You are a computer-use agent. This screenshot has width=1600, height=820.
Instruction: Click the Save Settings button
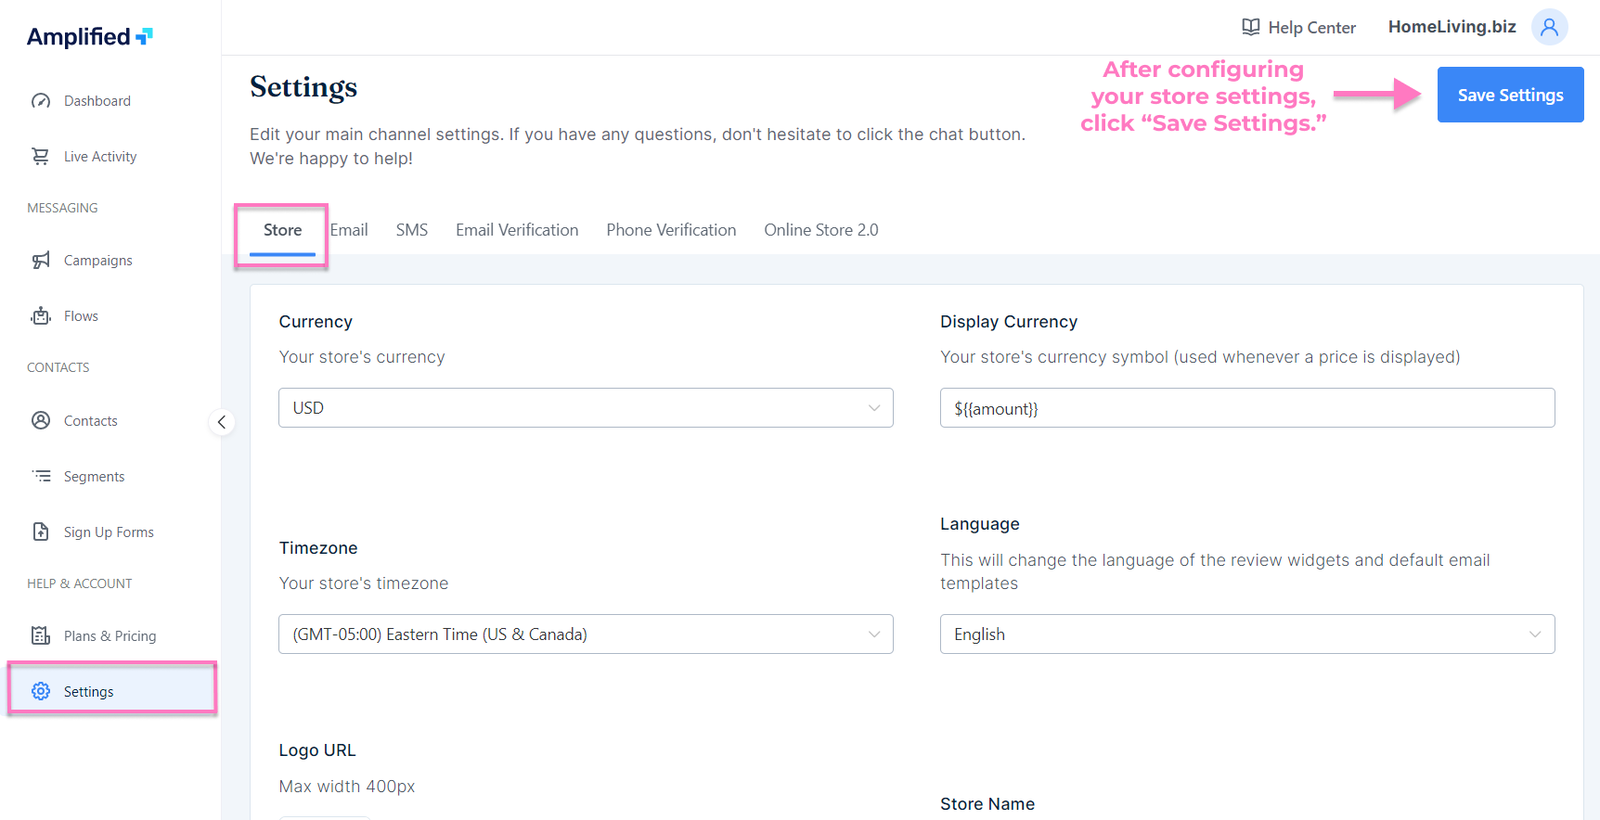(1510, 95)
